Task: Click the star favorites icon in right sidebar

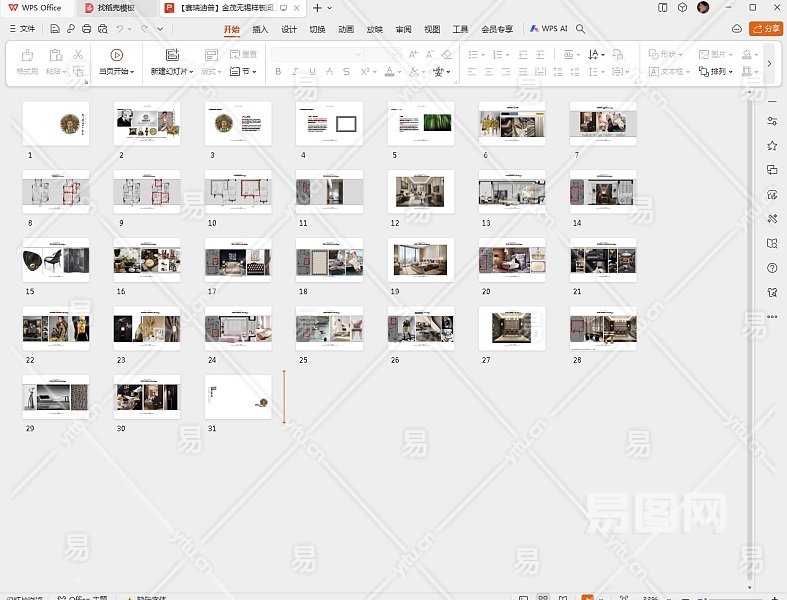Action: tap(772, 146)
